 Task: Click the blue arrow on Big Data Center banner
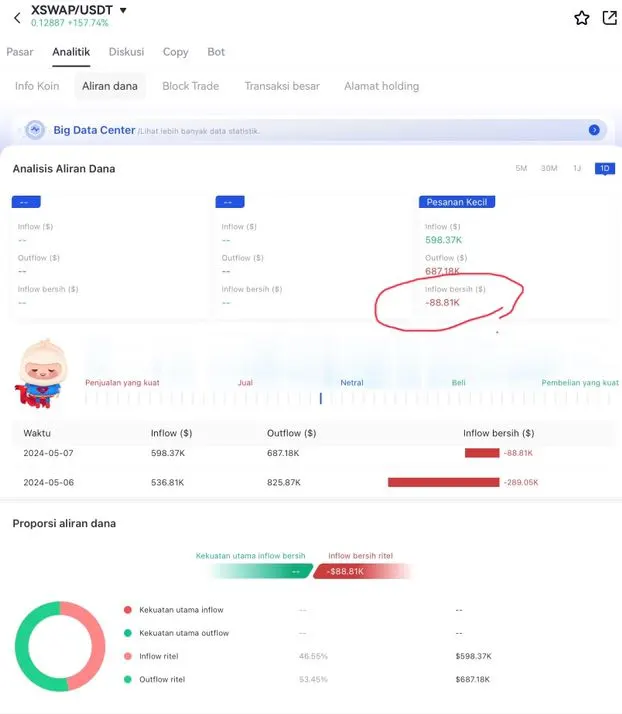[594, 130]
